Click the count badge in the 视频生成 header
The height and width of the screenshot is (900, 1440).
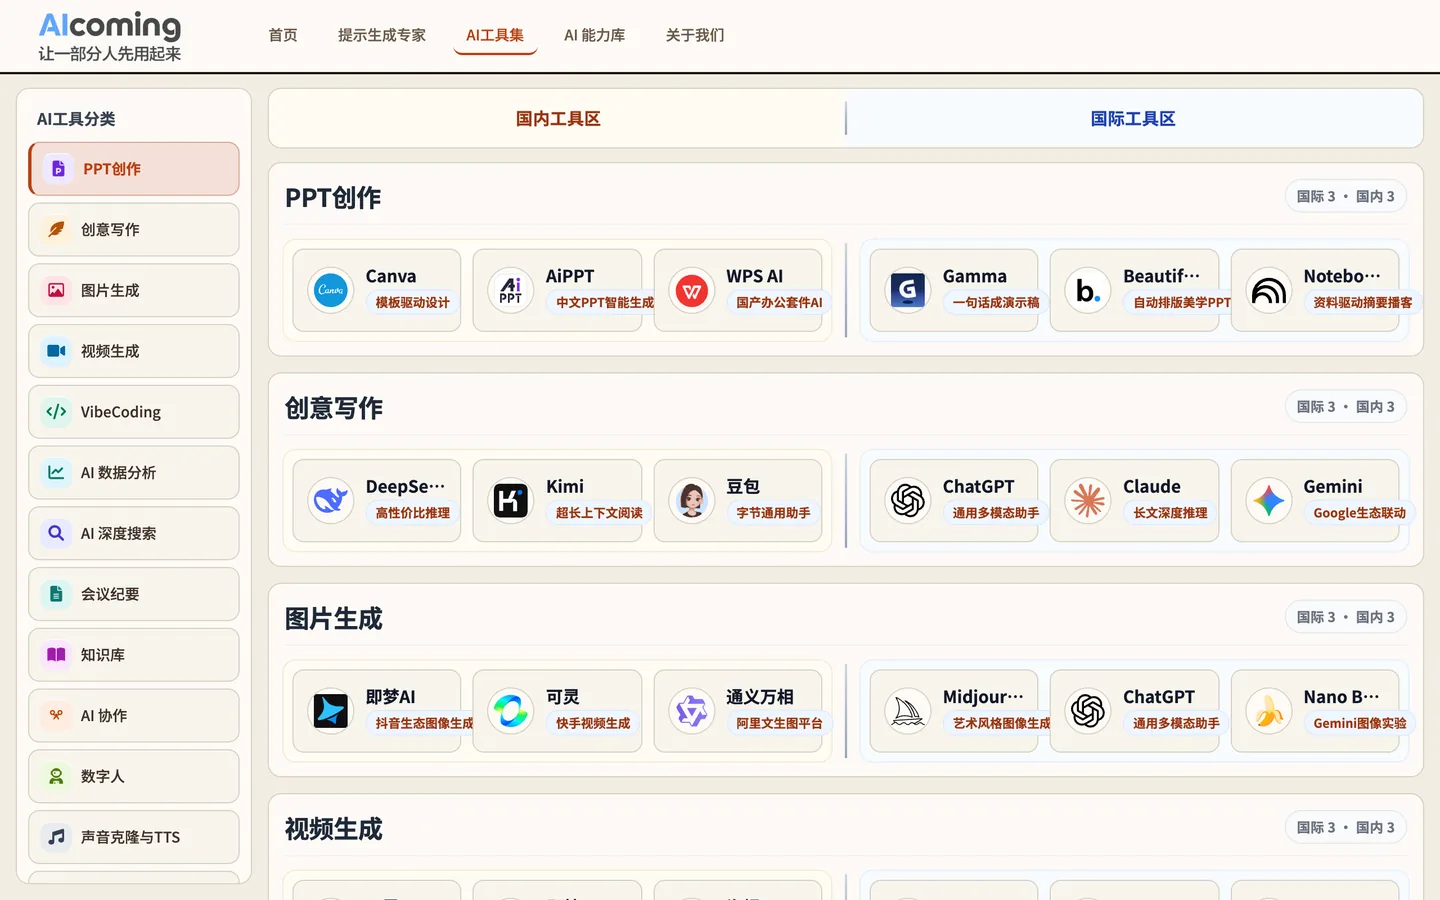coord(1345,828)
